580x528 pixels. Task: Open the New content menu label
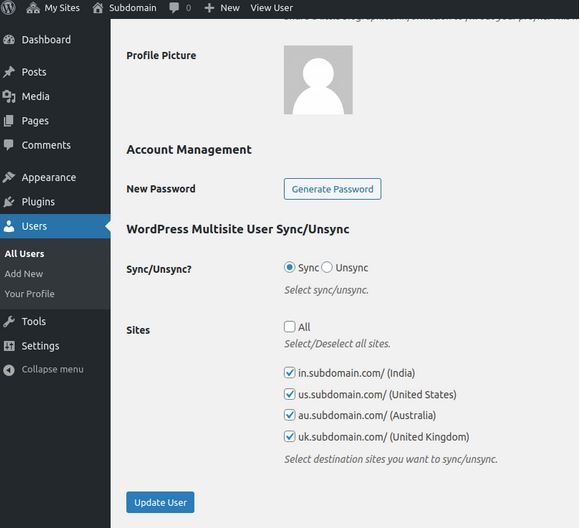point(230,8)
